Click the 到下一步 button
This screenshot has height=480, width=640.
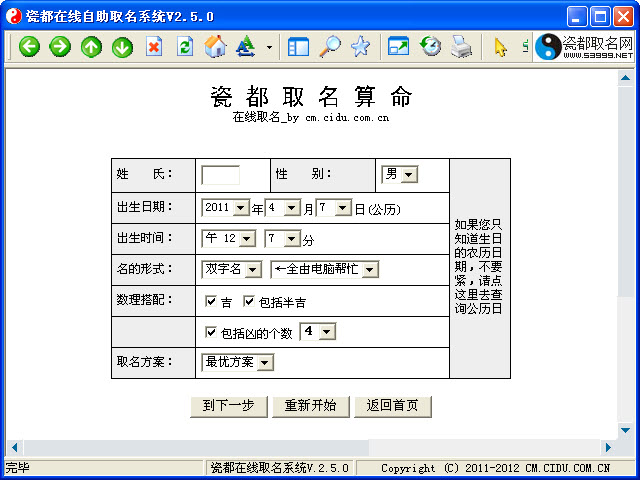coord(229,406)
